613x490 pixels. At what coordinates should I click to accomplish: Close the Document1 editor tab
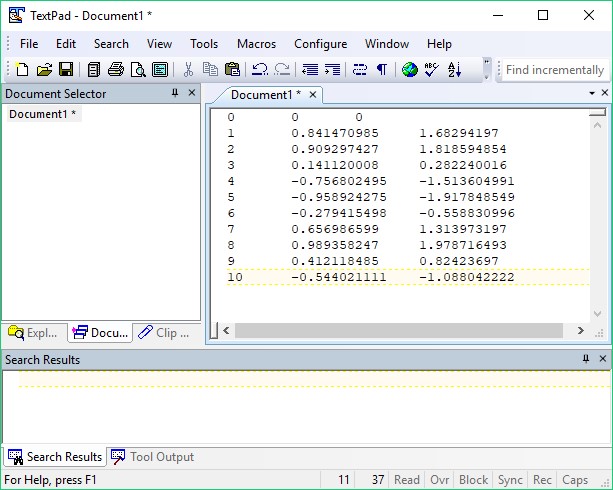tap(313, 95)
